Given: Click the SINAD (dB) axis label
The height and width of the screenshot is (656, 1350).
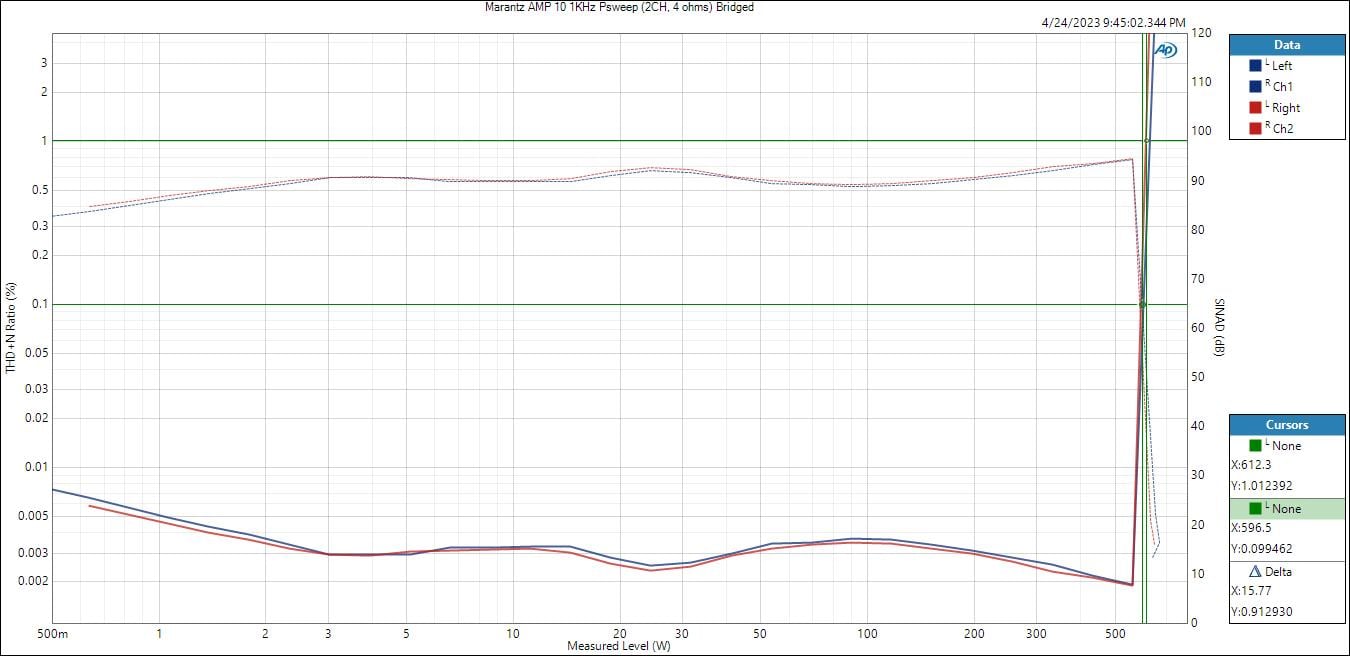Looking at the screenshot, I should [x=1219, y=327].
